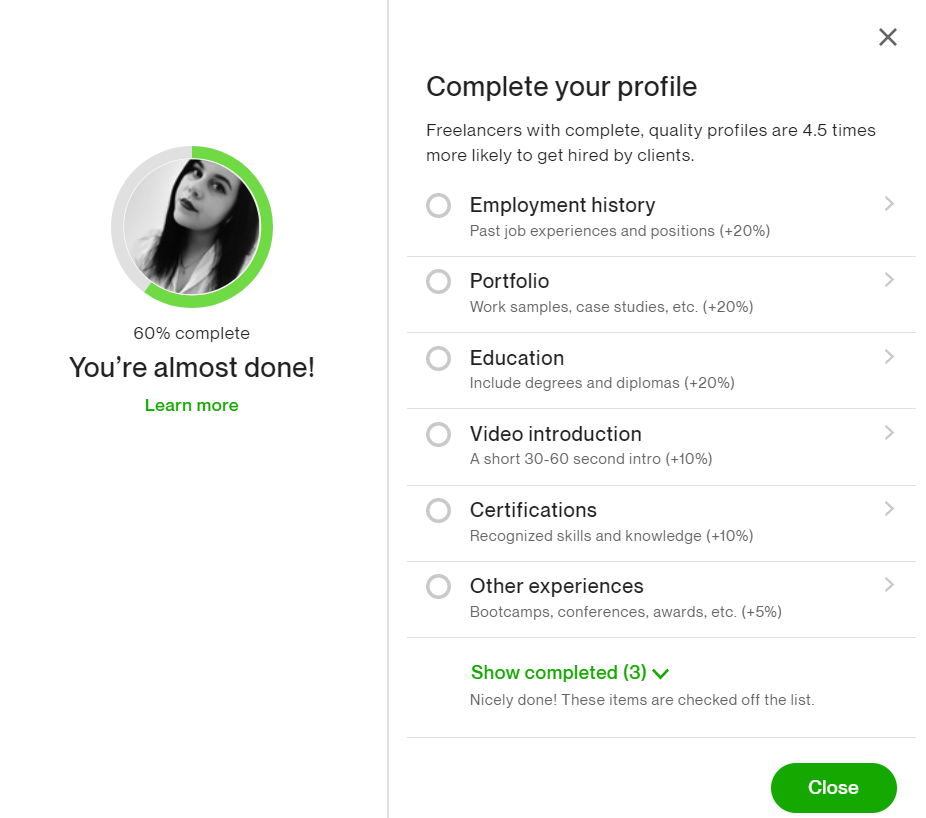Open the Video introduction section
This screenshot has width=926, height=818.
[555, 434]
